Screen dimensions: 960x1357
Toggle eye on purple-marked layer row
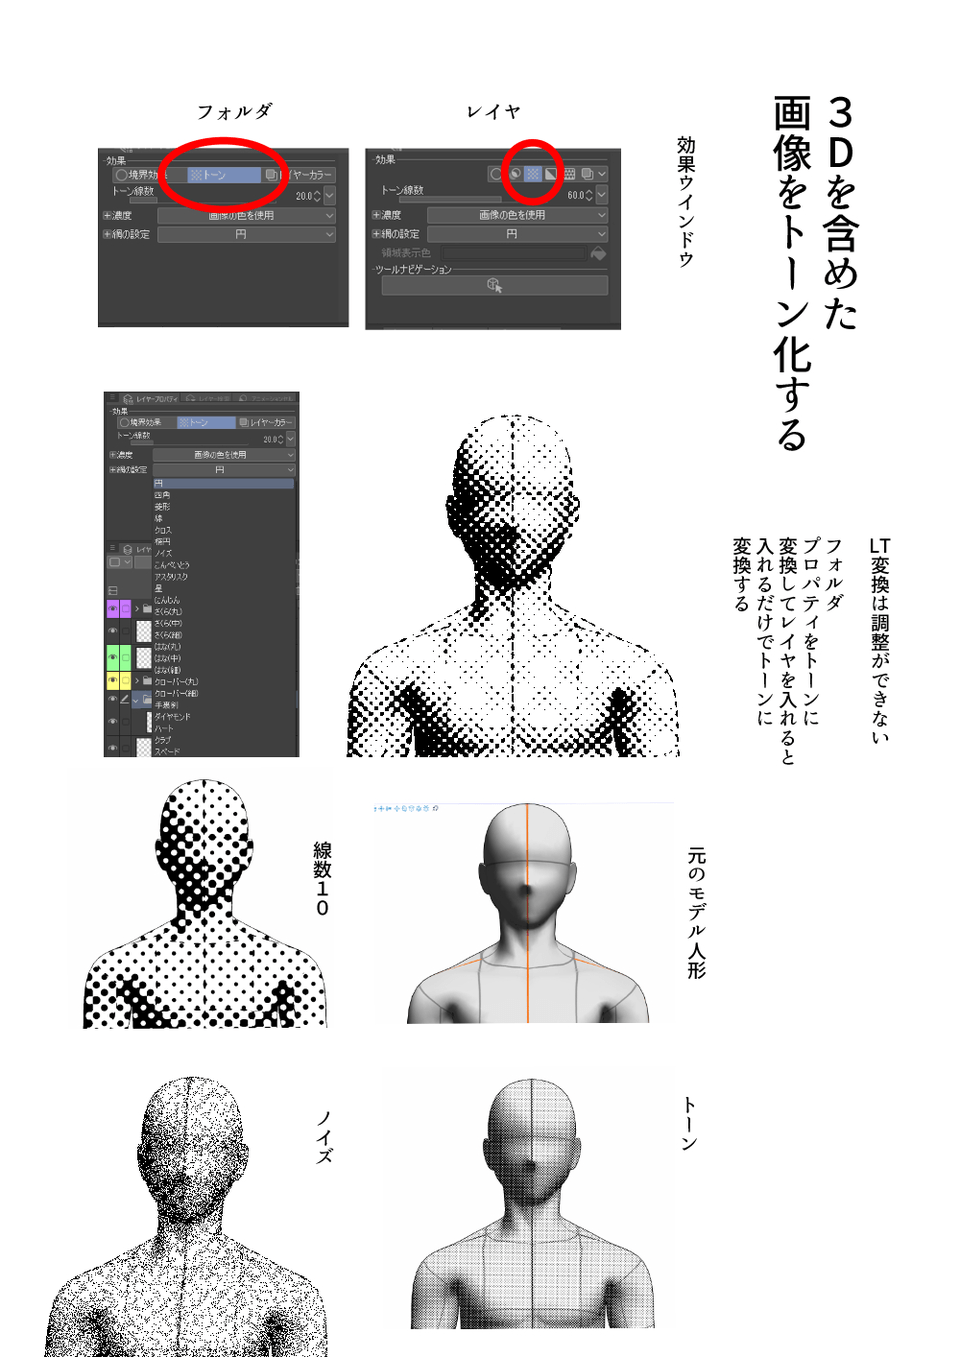(113, 609)
